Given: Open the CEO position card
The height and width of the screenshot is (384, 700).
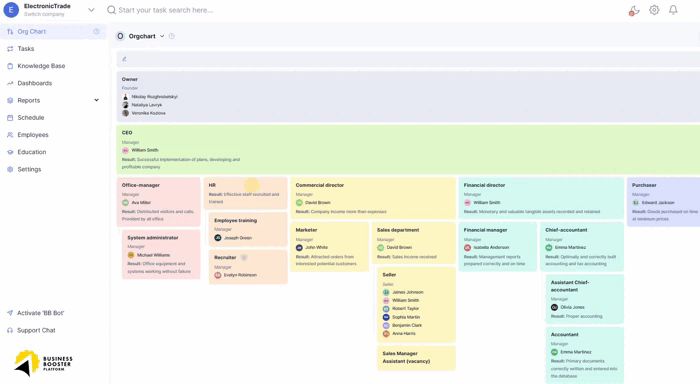Looking at the screenshot, I should [408, 149].
